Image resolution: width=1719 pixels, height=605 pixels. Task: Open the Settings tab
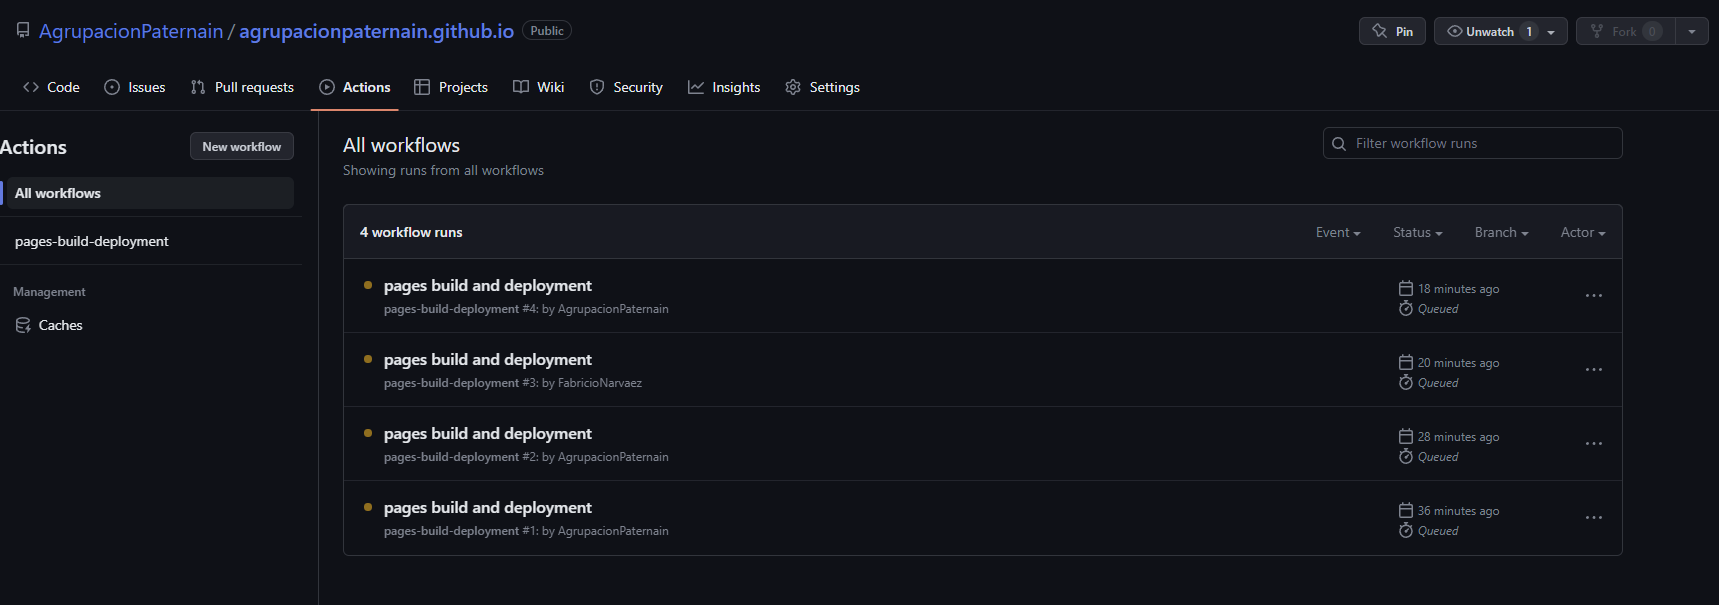(x=823, y=87)
